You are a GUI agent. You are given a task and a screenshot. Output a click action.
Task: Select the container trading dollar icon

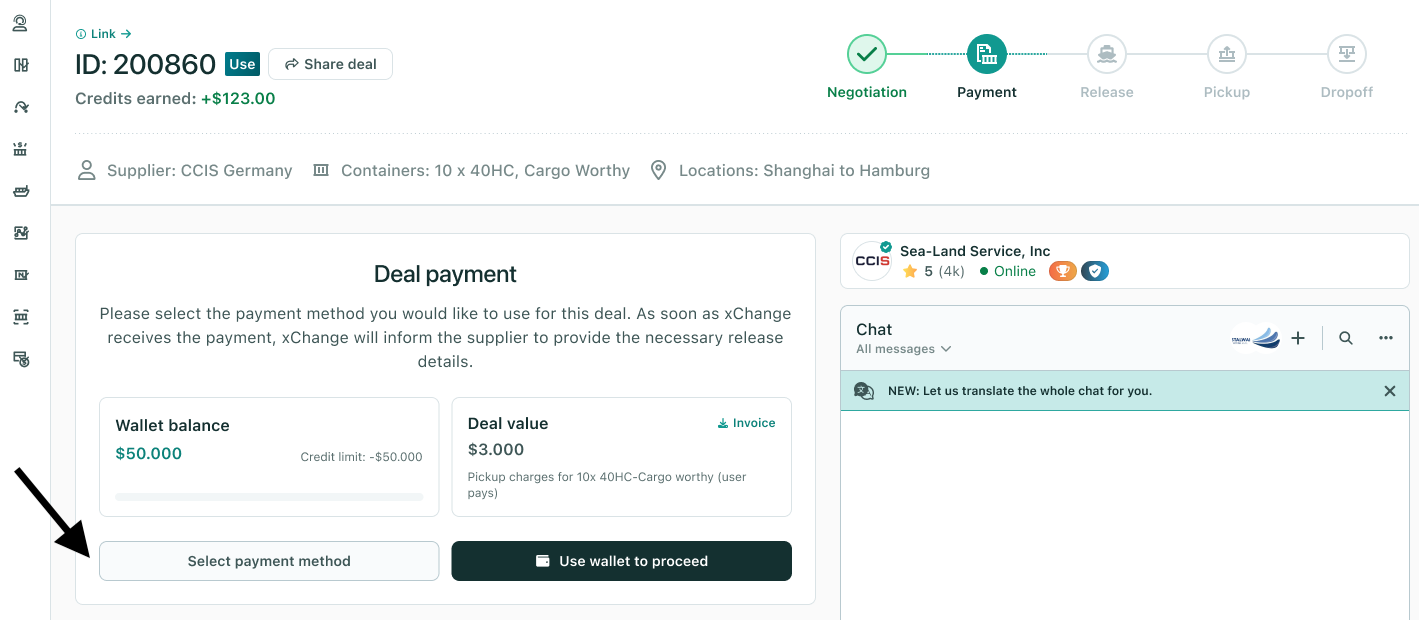click(20, 148)
